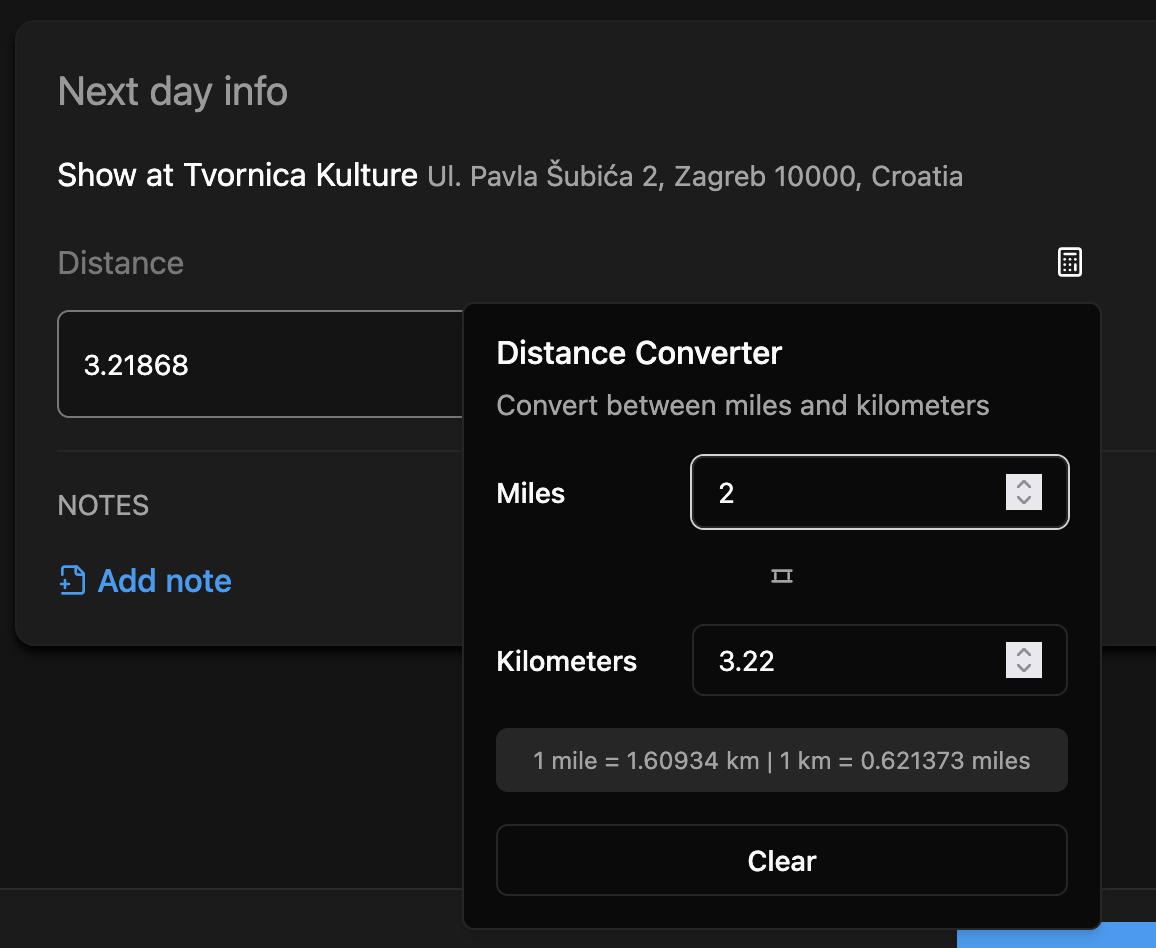Select the Kilometers input field
The image size is (1156, 948).
coord(860,660)
